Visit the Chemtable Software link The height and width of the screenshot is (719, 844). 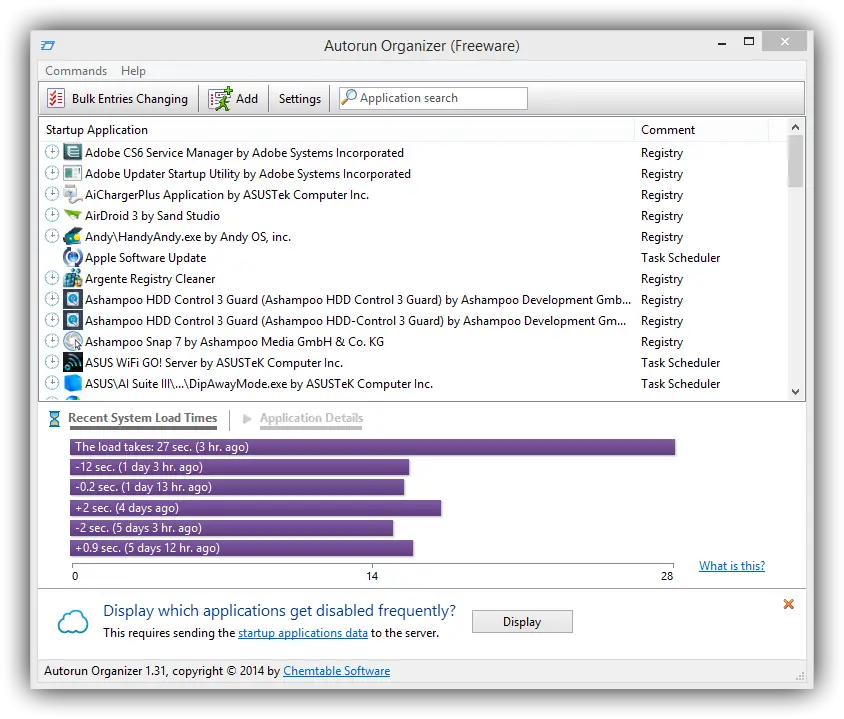coord(336,671)
